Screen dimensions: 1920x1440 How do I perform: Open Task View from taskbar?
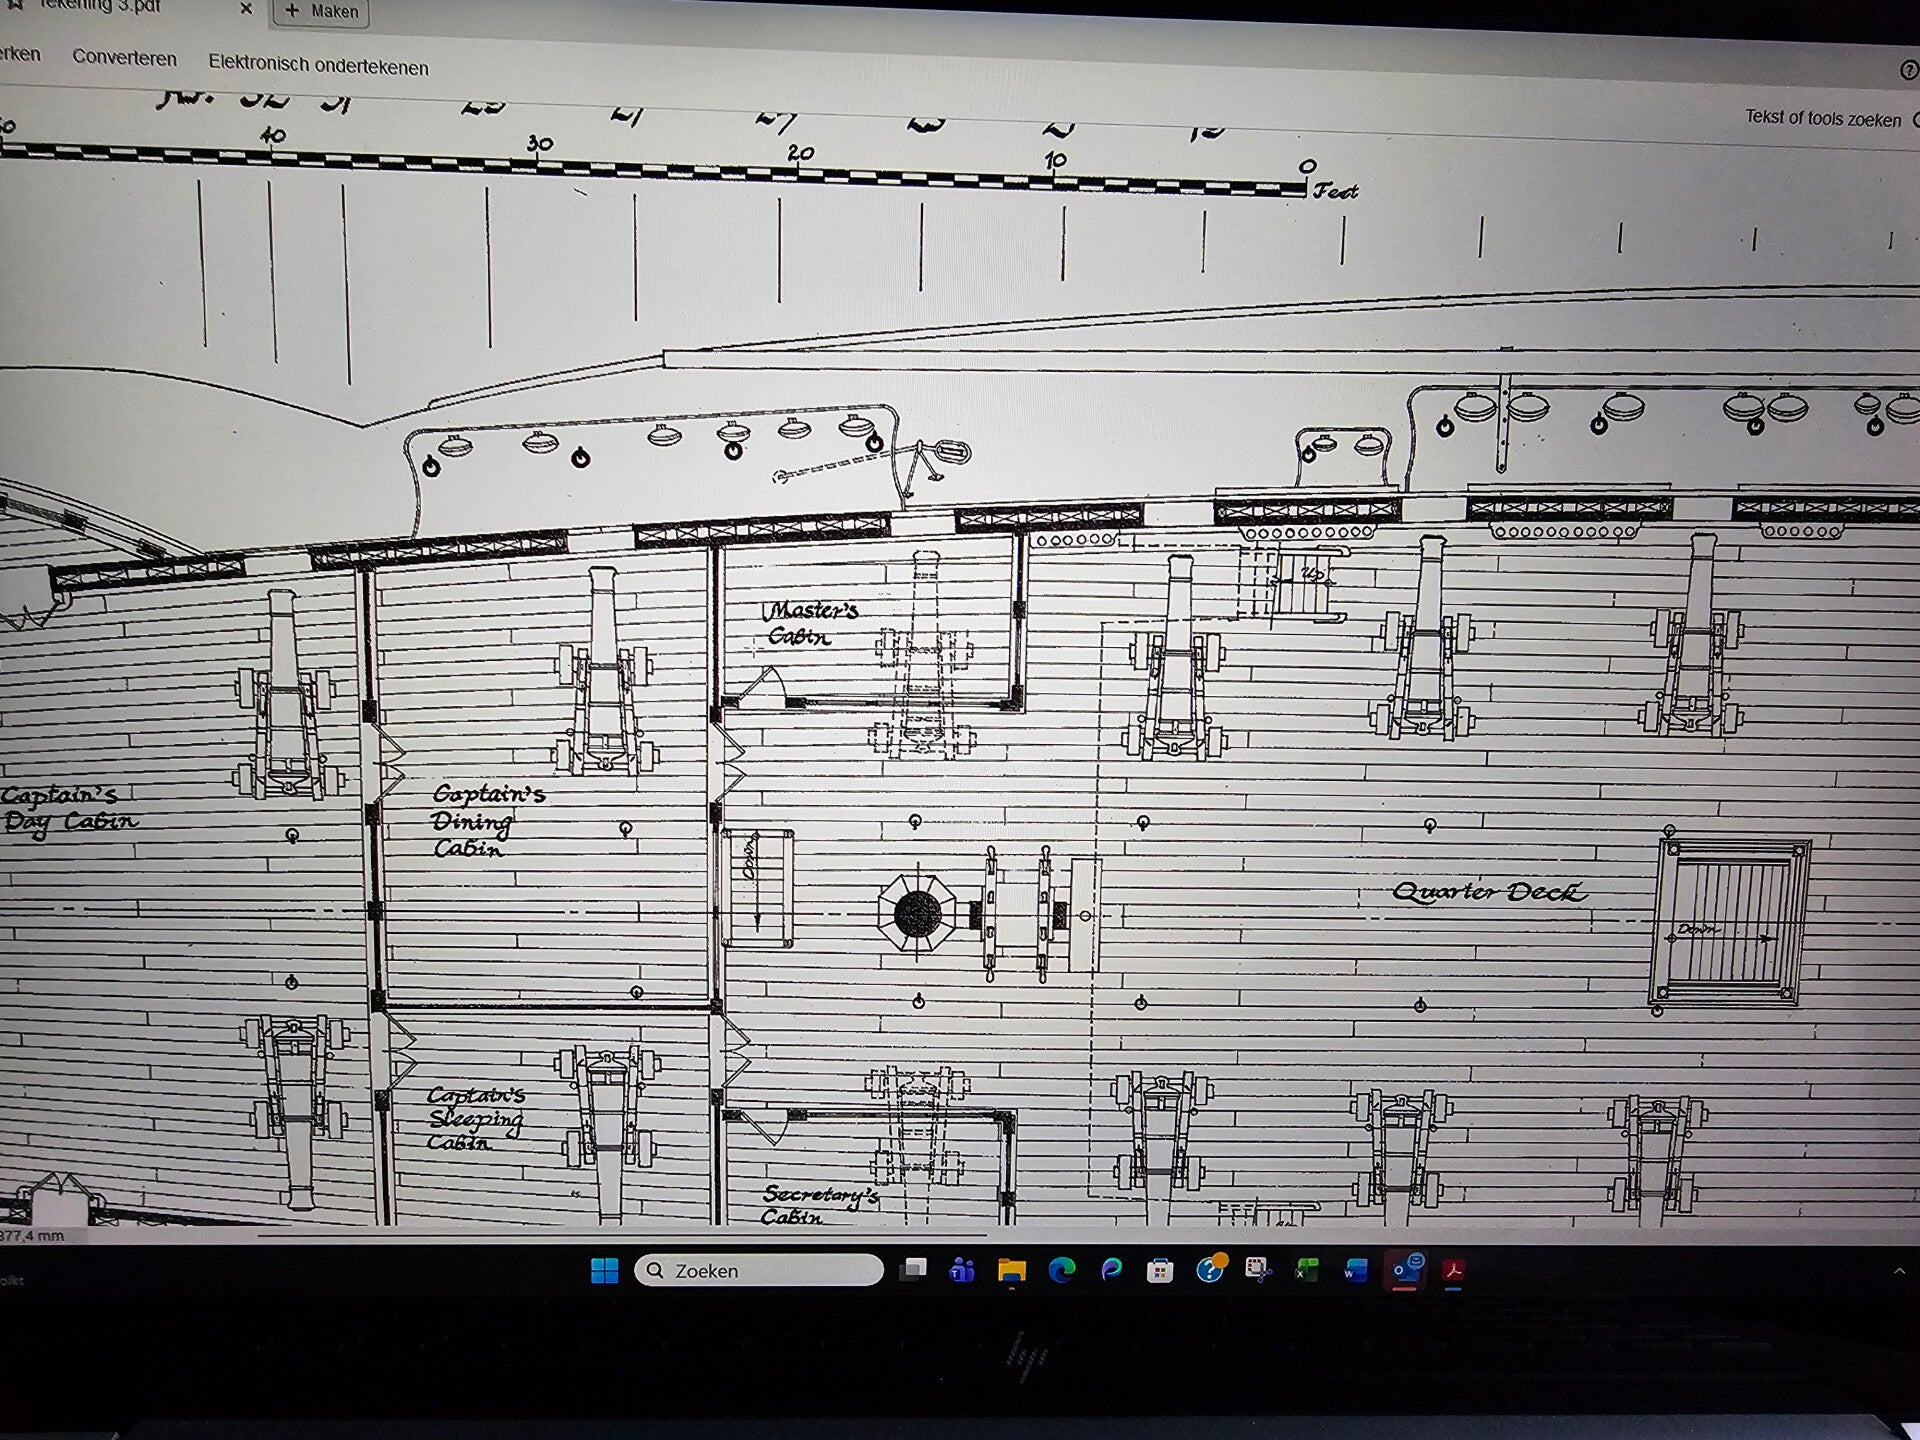click(x=913, y=1270)
